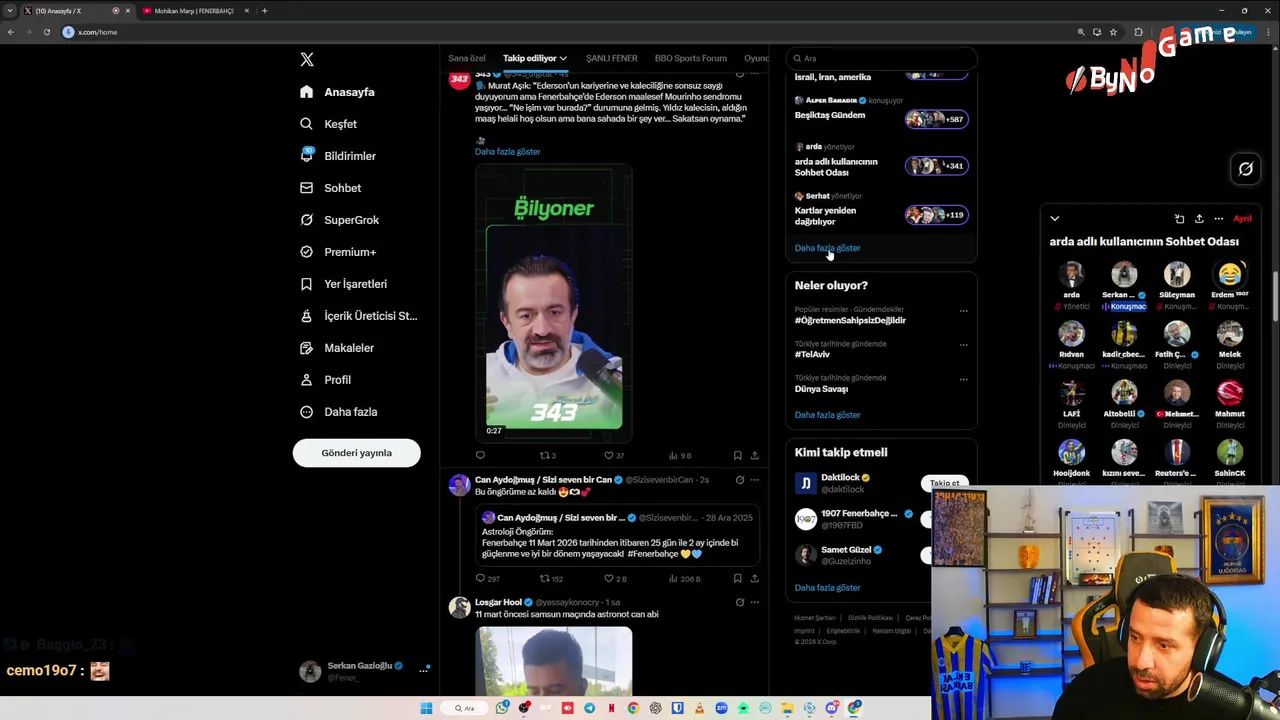Open account menu next to Serkan Gazioğlu

[424, 670]
